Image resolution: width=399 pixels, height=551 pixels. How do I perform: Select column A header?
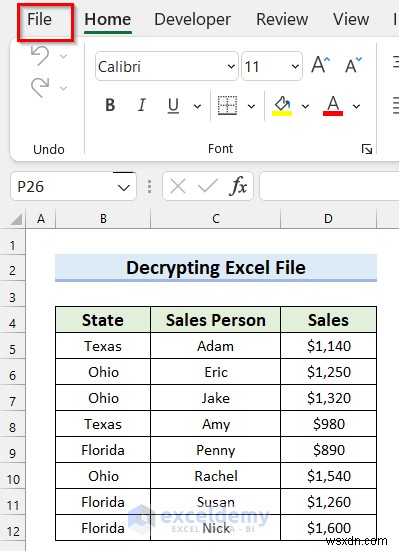point(41,219)
